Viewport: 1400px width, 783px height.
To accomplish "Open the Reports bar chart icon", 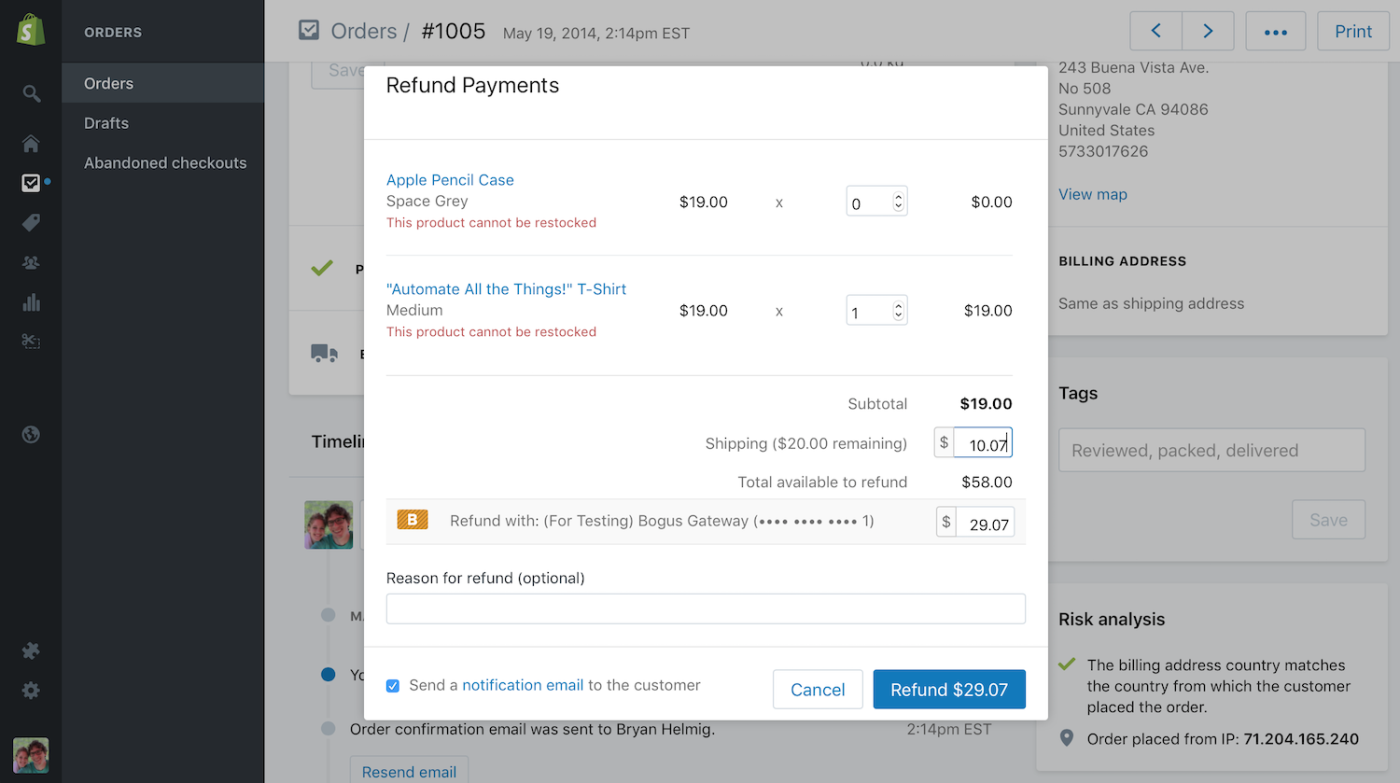I will coord(31,303).
